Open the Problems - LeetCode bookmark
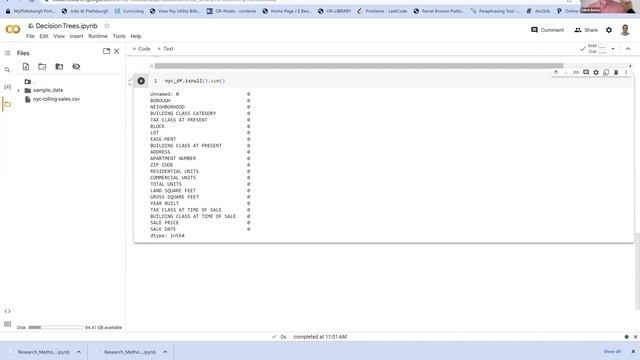This screenshot has height=360, width=640. (382, 11)
